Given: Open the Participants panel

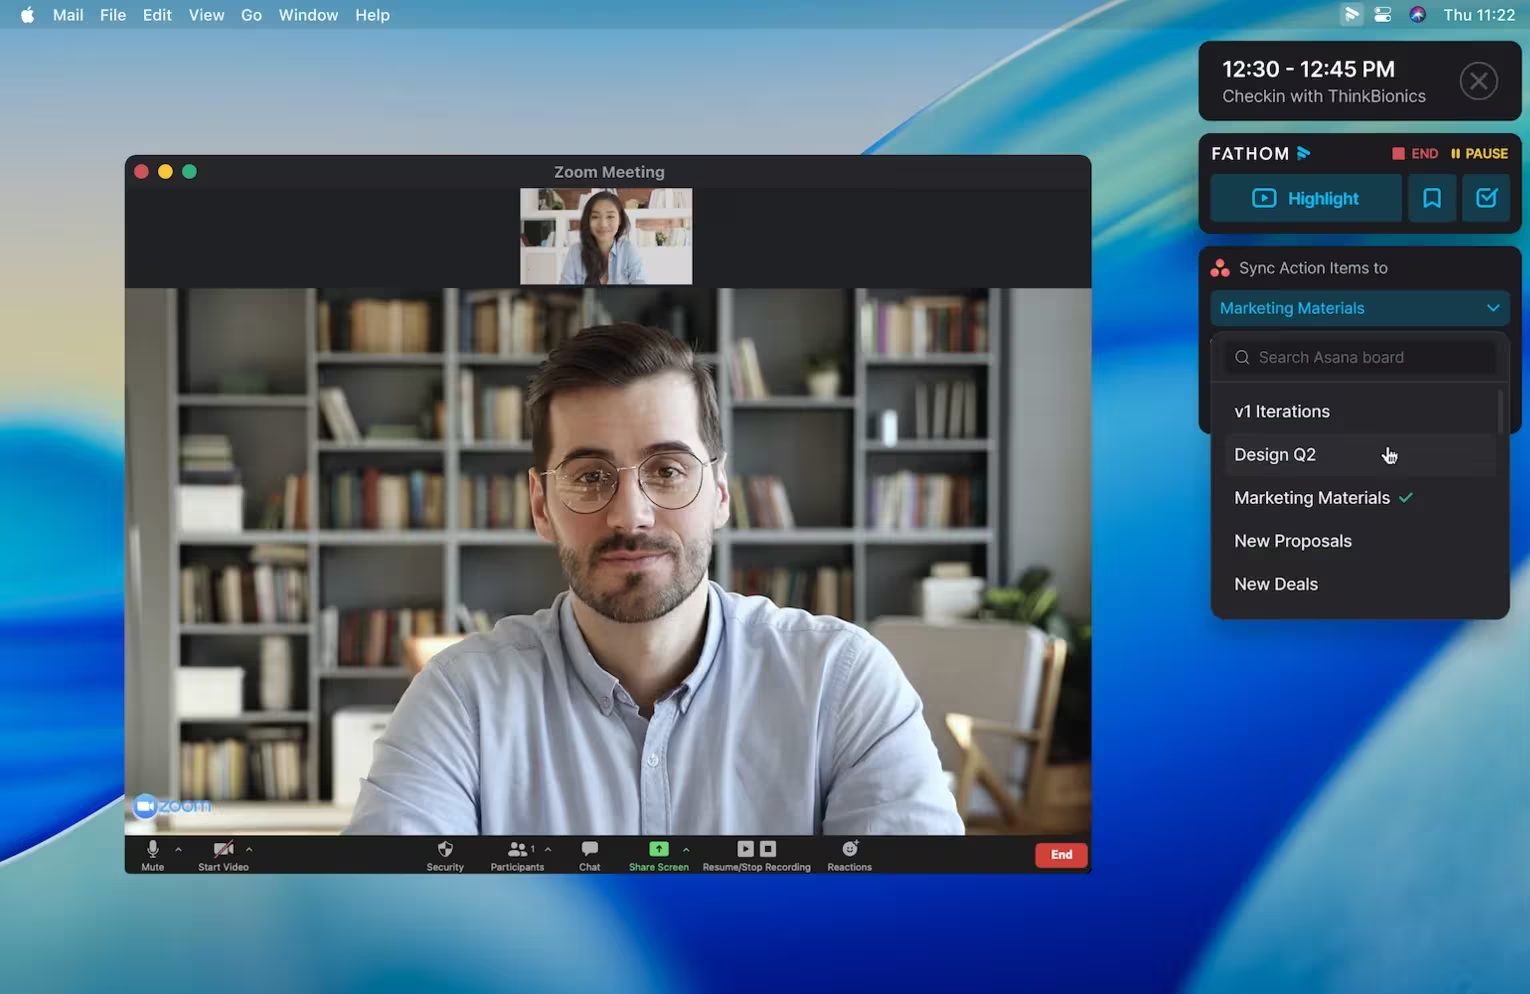Looking at the screenshot, I should coord(517,855).
